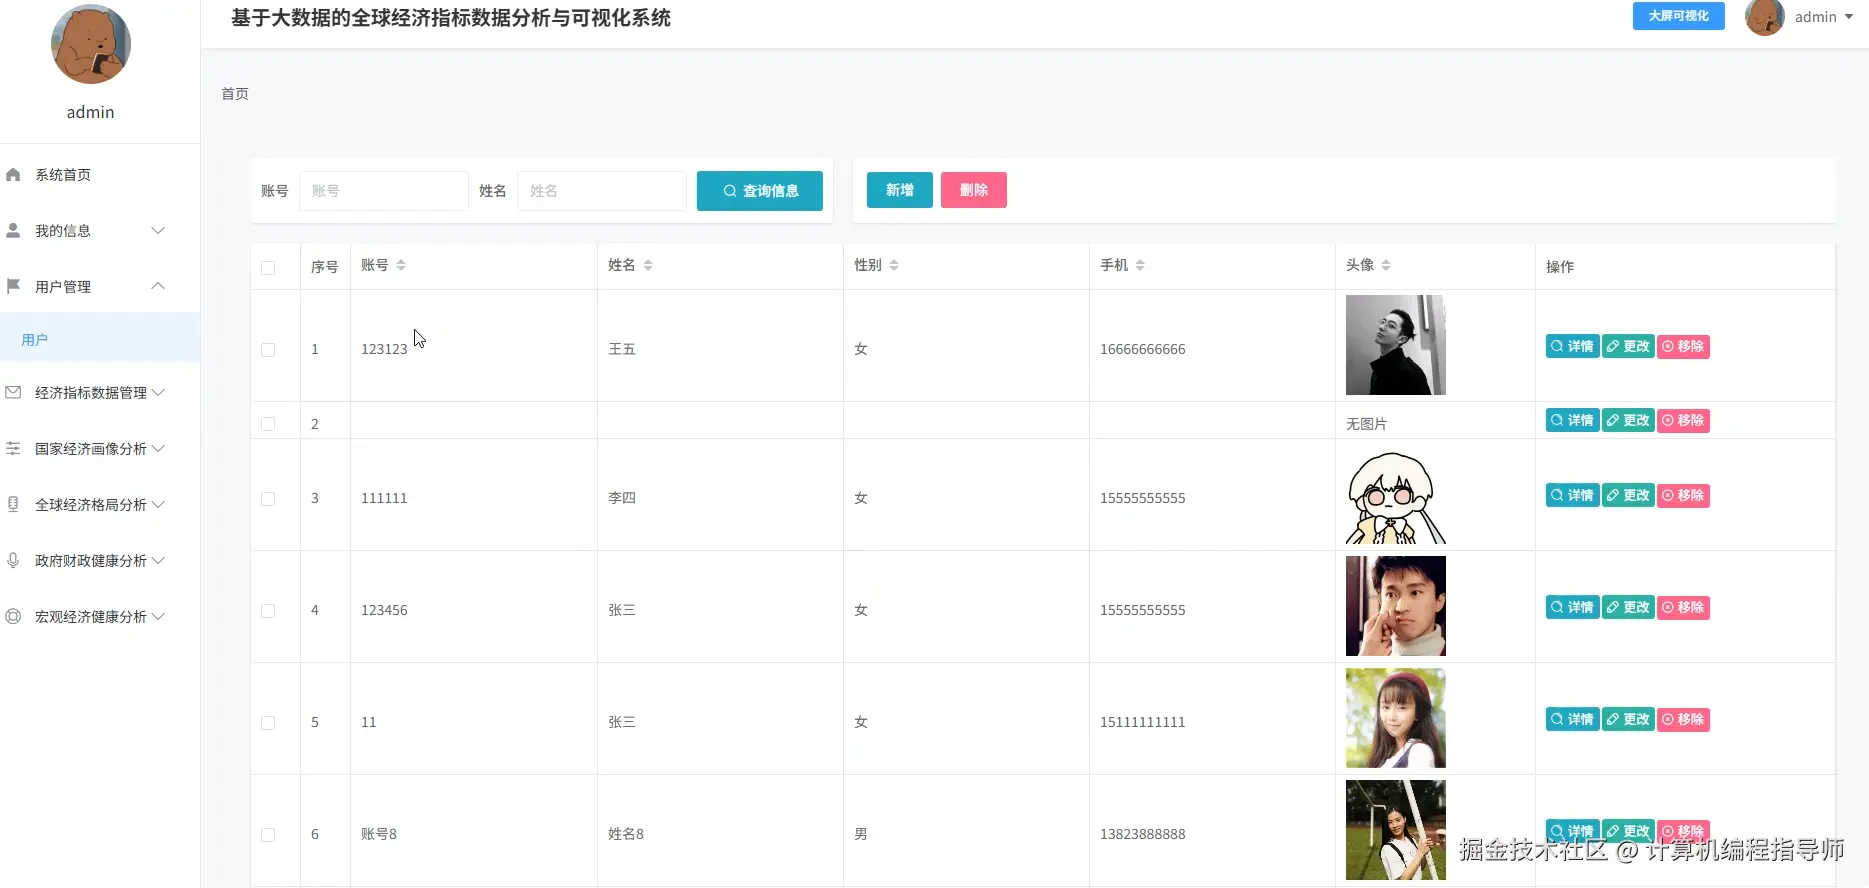1869x888 pixels.
Task: Open the avatar photo in the account 11 row
Action: pos(1396,718)
